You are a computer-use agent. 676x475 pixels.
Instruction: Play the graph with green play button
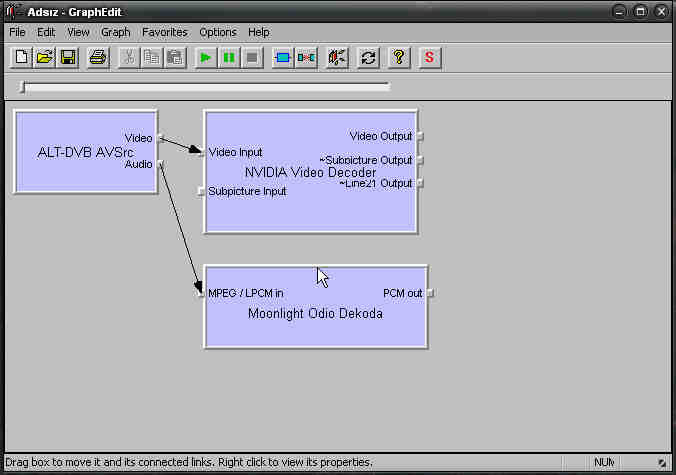point(206,57)
